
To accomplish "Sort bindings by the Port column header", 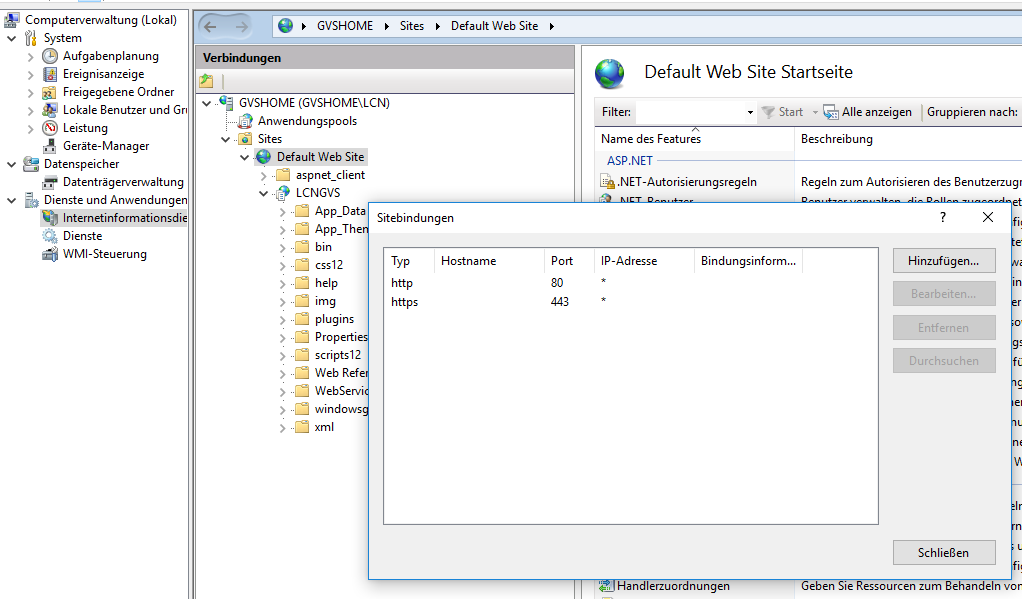I will tap(562, 261).
